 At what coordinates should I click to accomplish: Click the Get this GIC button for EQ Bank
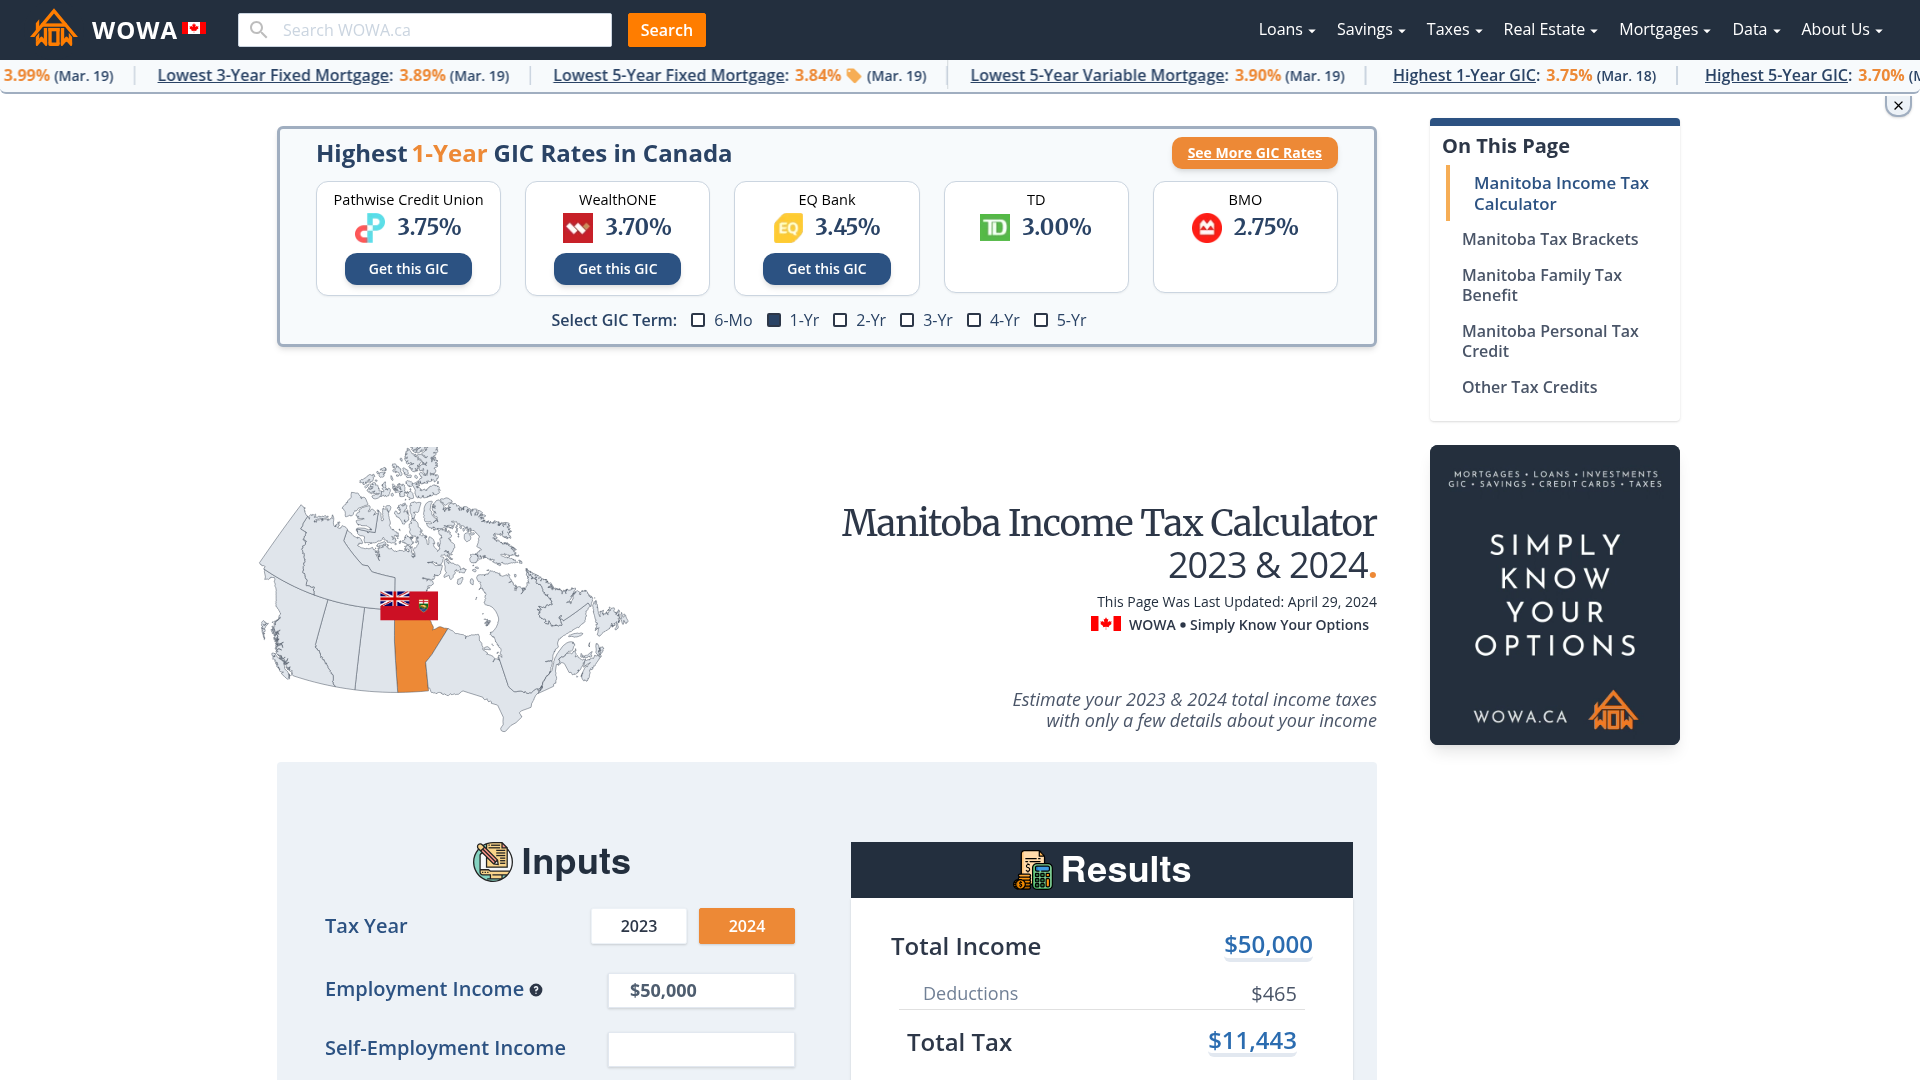tap(827, 269)
